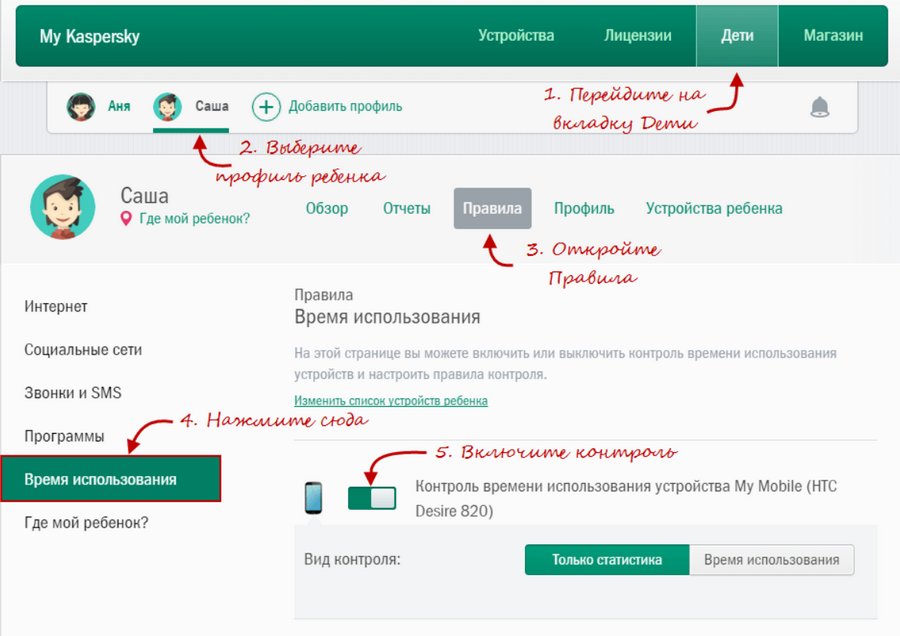Click the HTC mobile phone device icon
This screenshot has width=900, height=636.
[x=313, y=498]
